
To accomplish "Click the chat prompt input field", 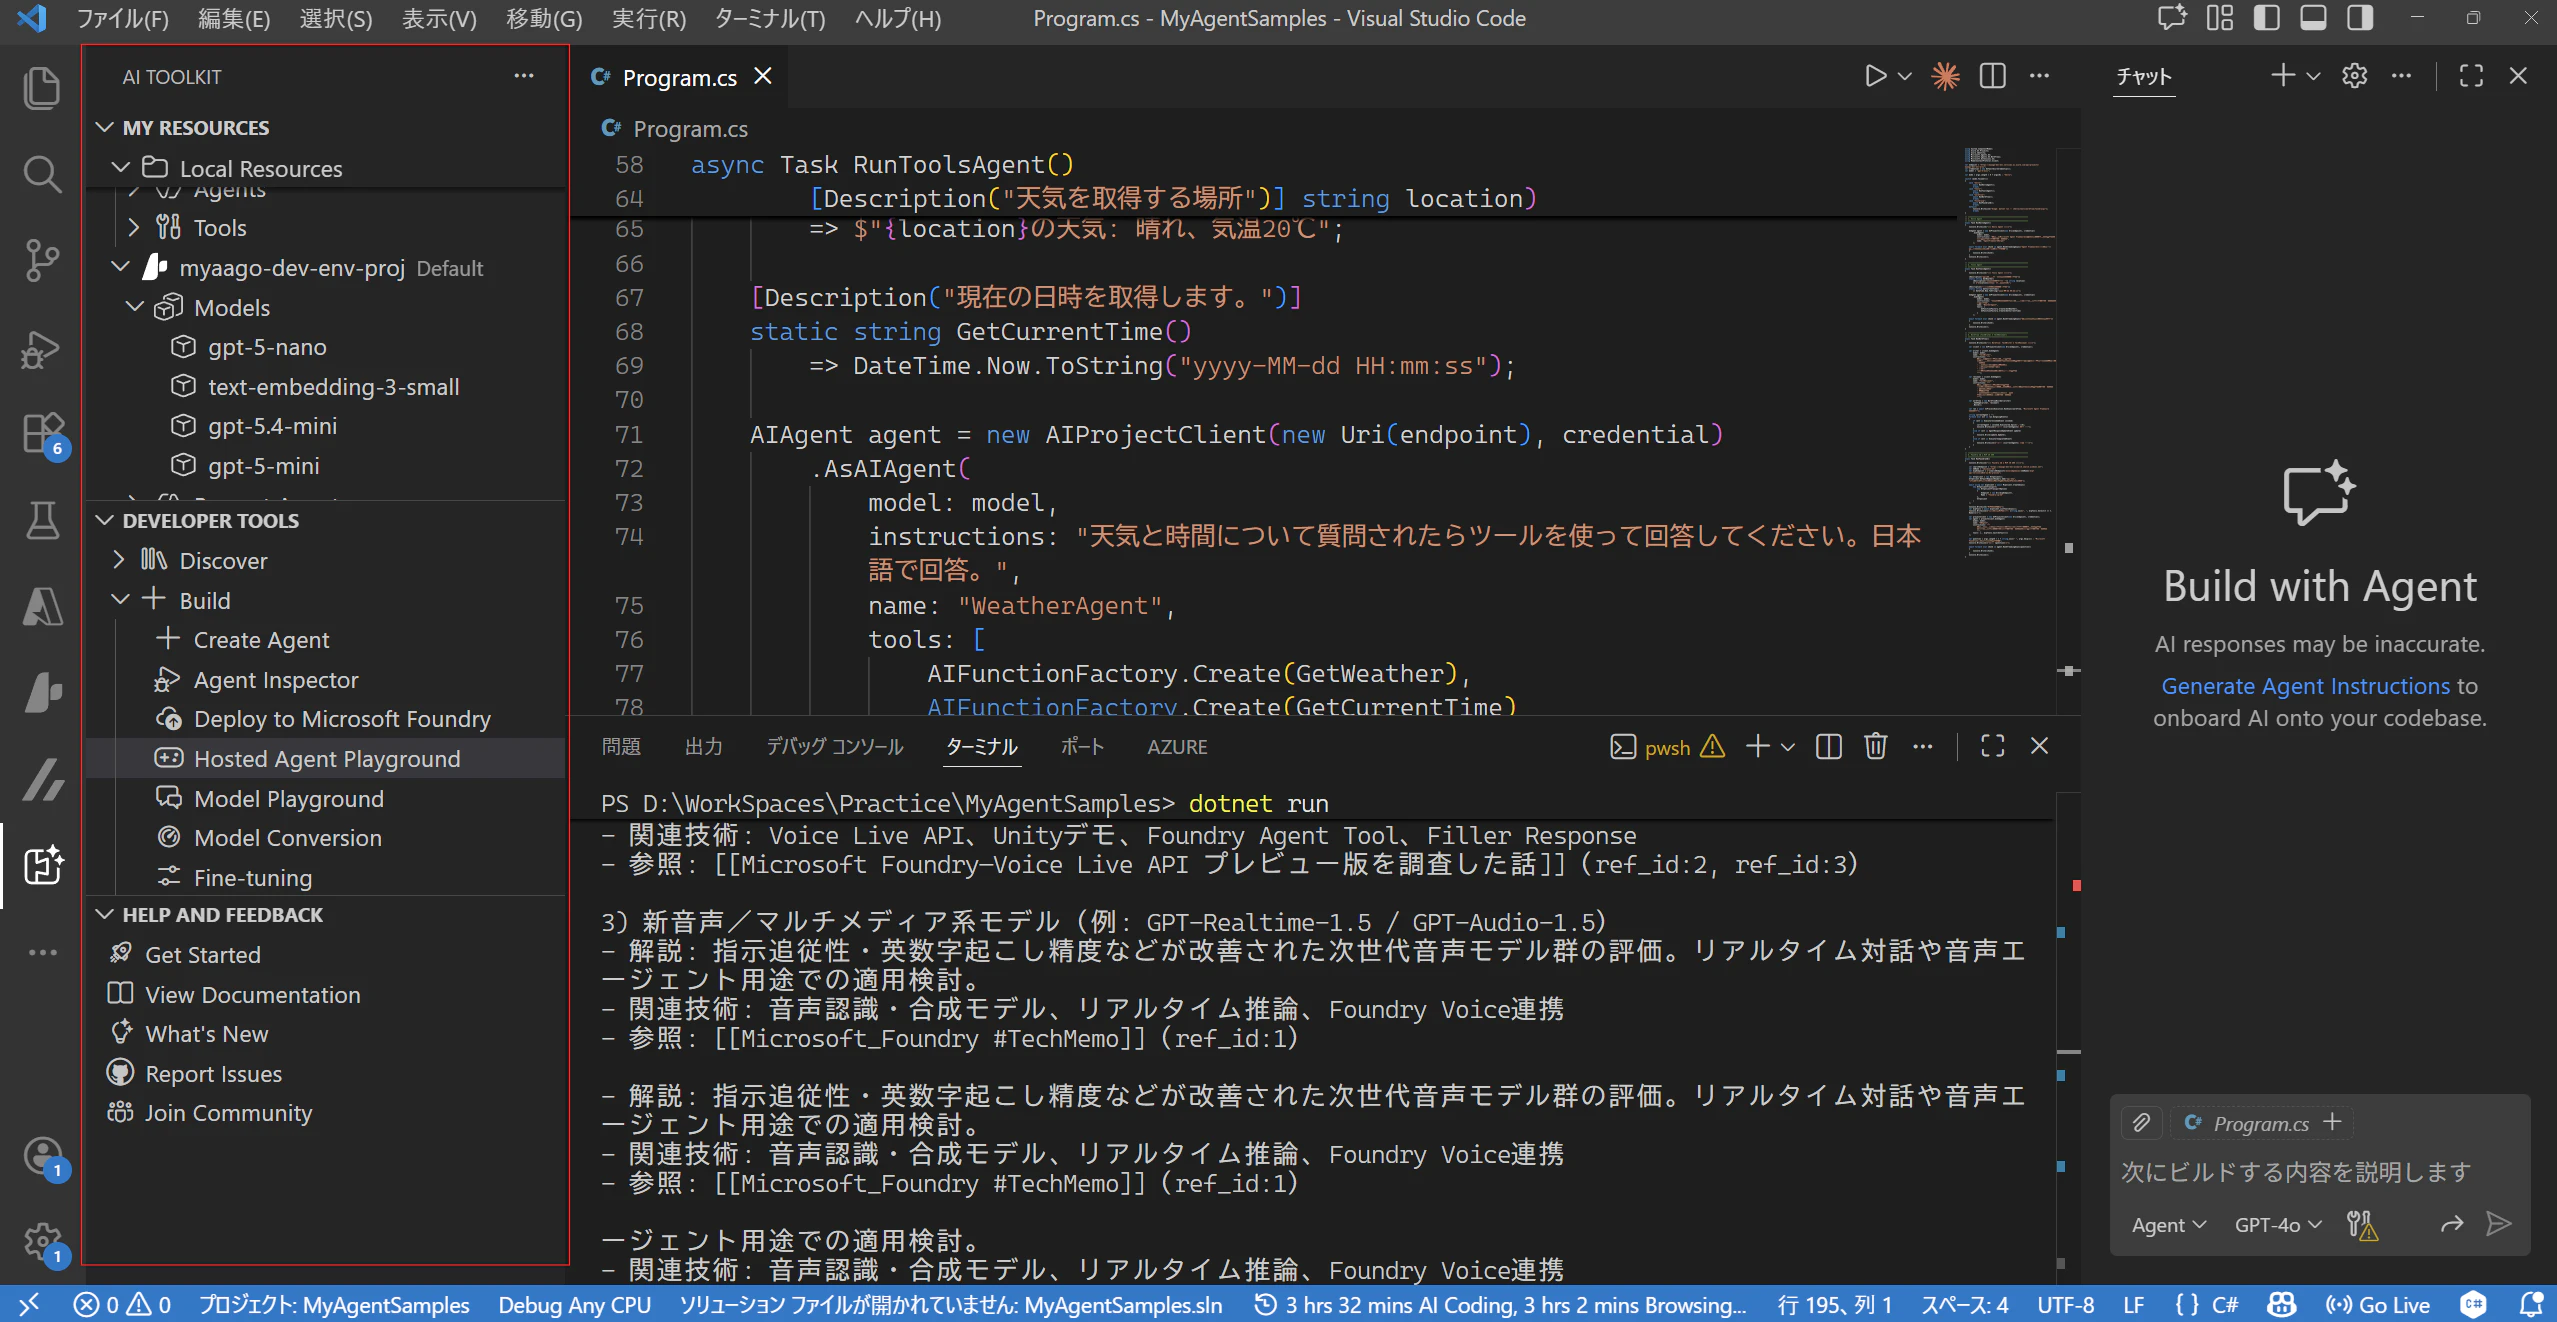I will coord(2318,1172).
